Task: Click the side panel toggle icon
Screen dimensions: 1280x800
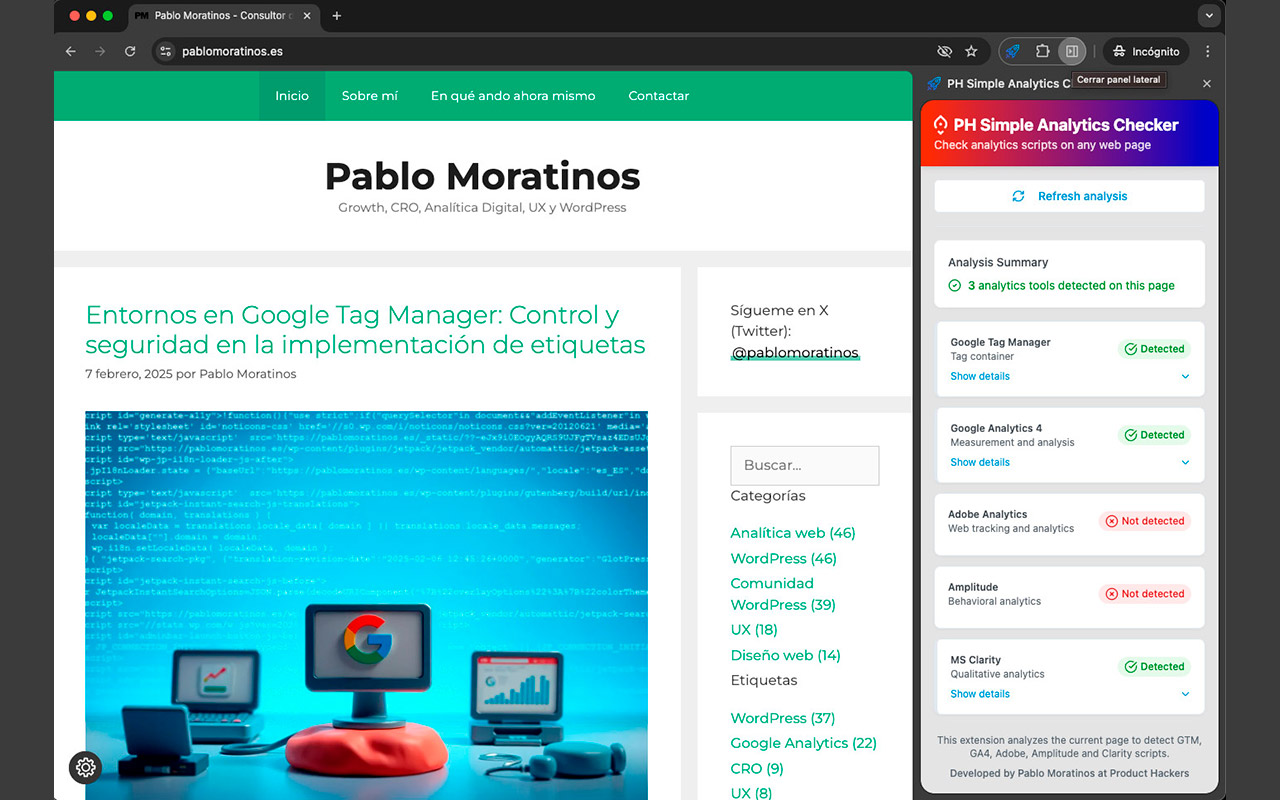Action: click(x=1071, y=51)
